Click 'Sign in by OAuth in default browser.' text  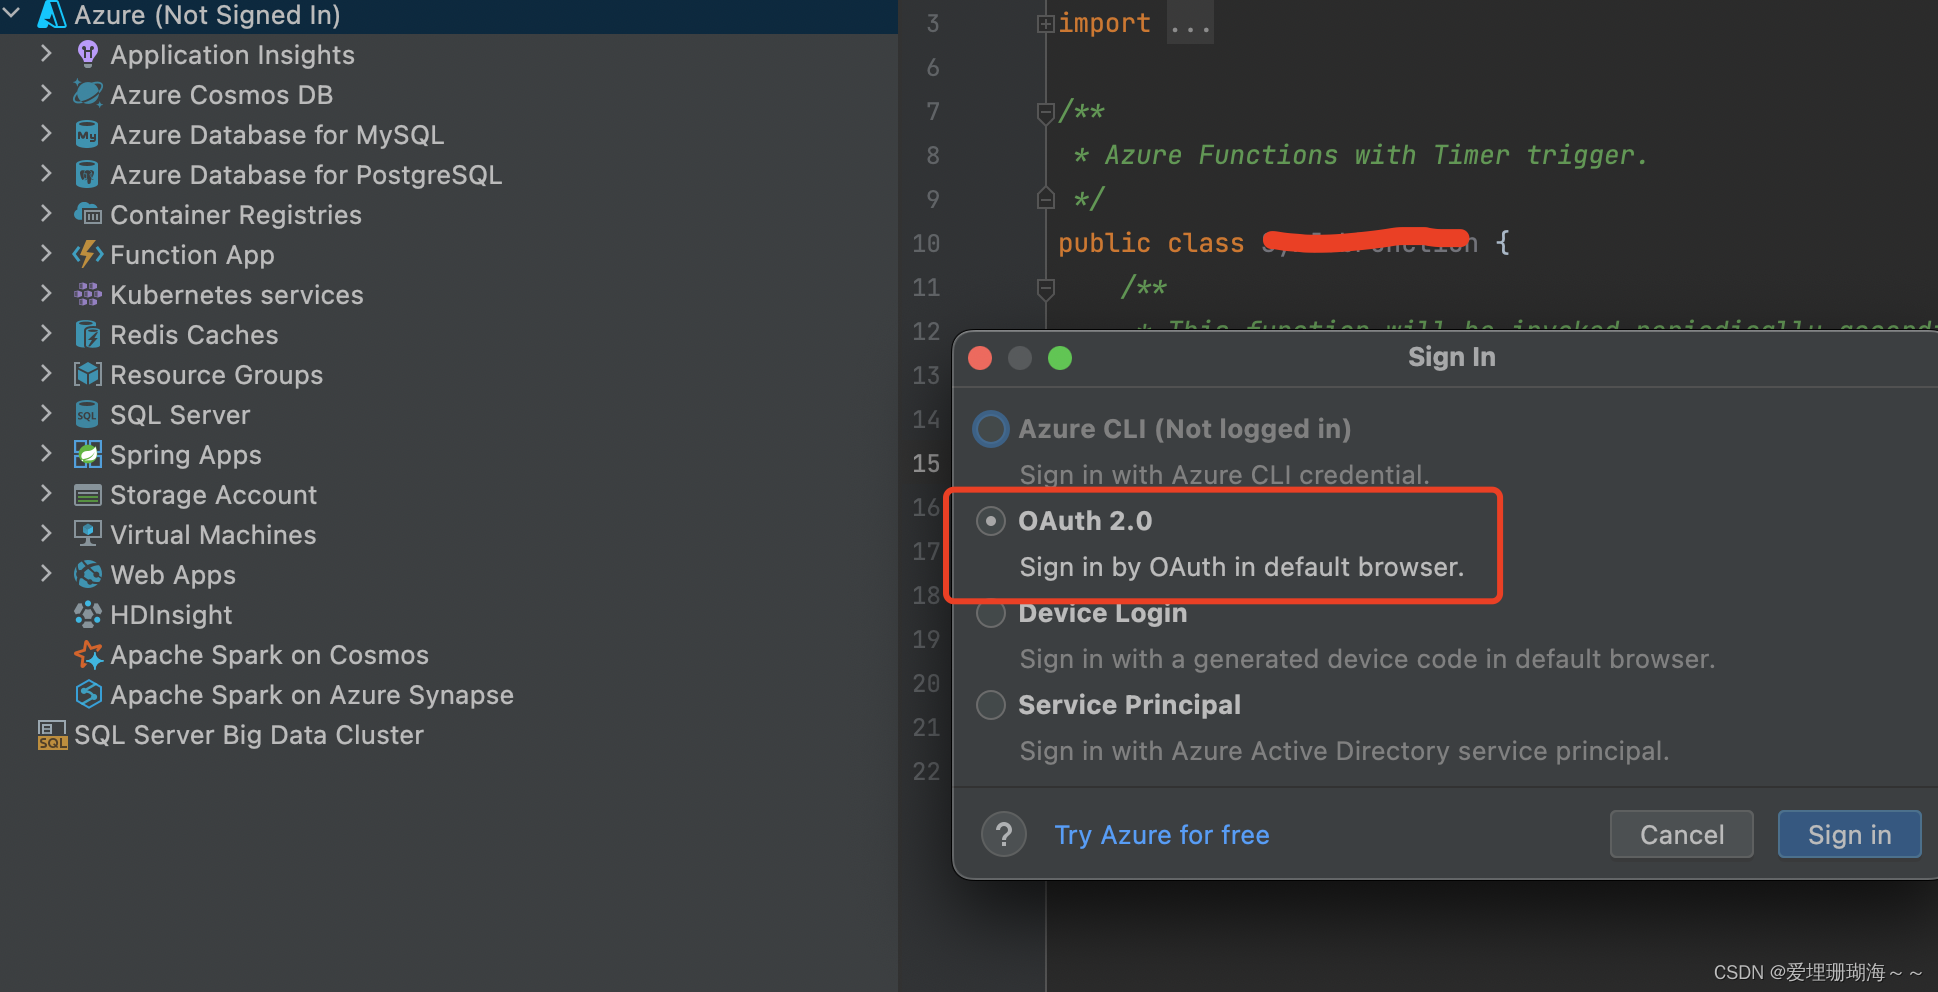click(x=1241, y=567)
